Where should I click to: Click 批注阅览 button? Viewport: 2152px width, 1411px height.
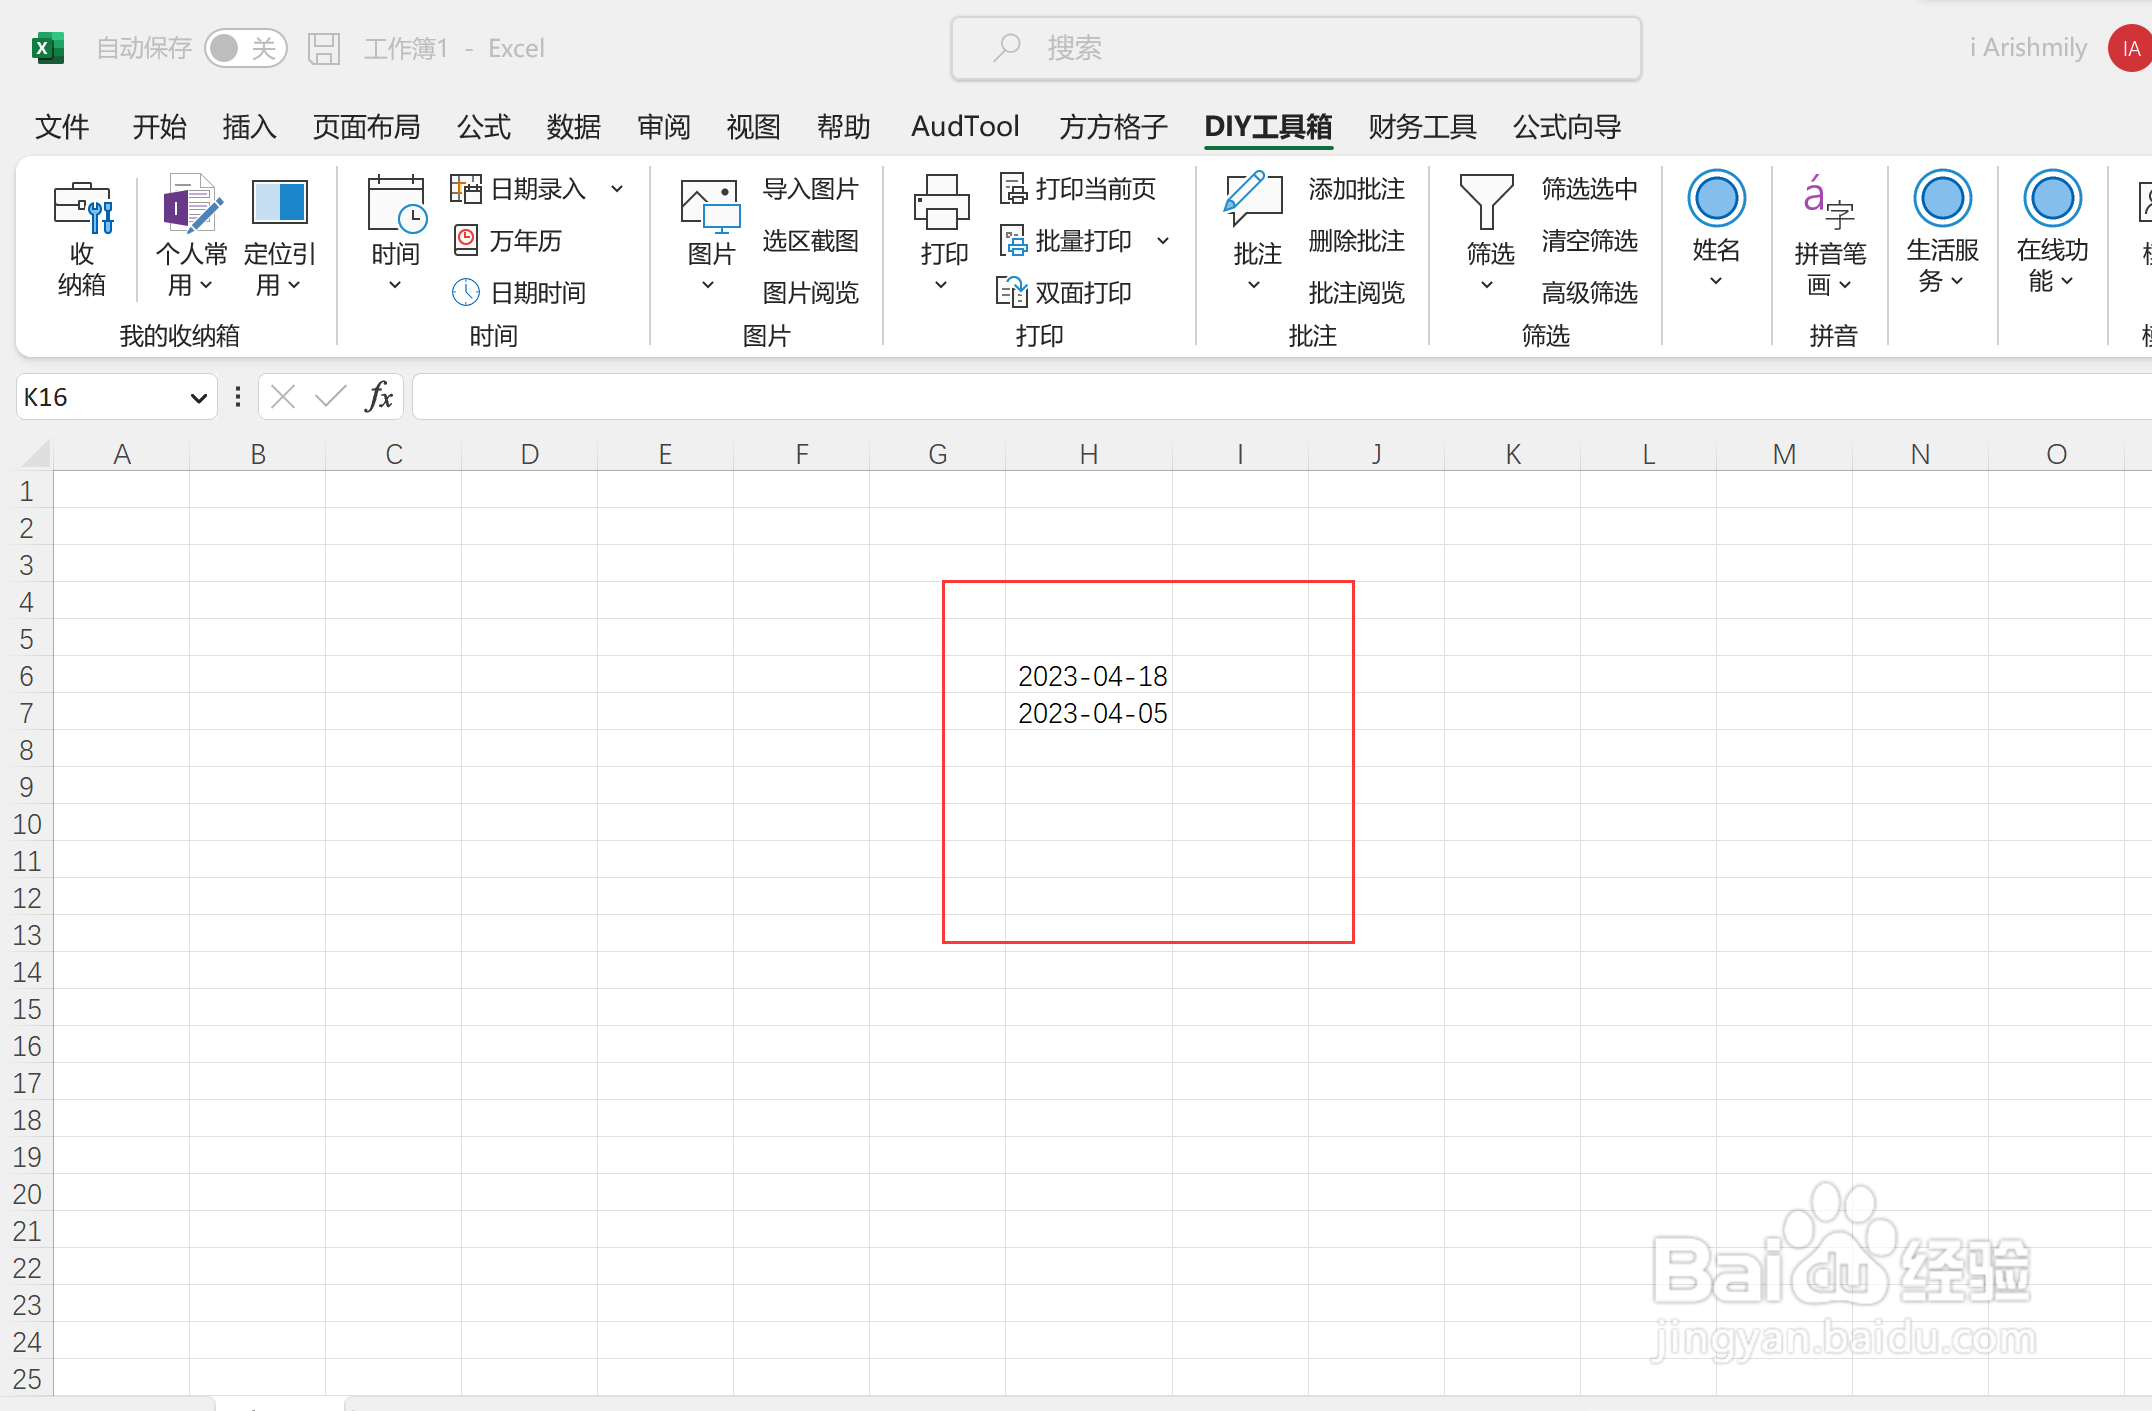pyautogui.click(x=1357, y=292)
